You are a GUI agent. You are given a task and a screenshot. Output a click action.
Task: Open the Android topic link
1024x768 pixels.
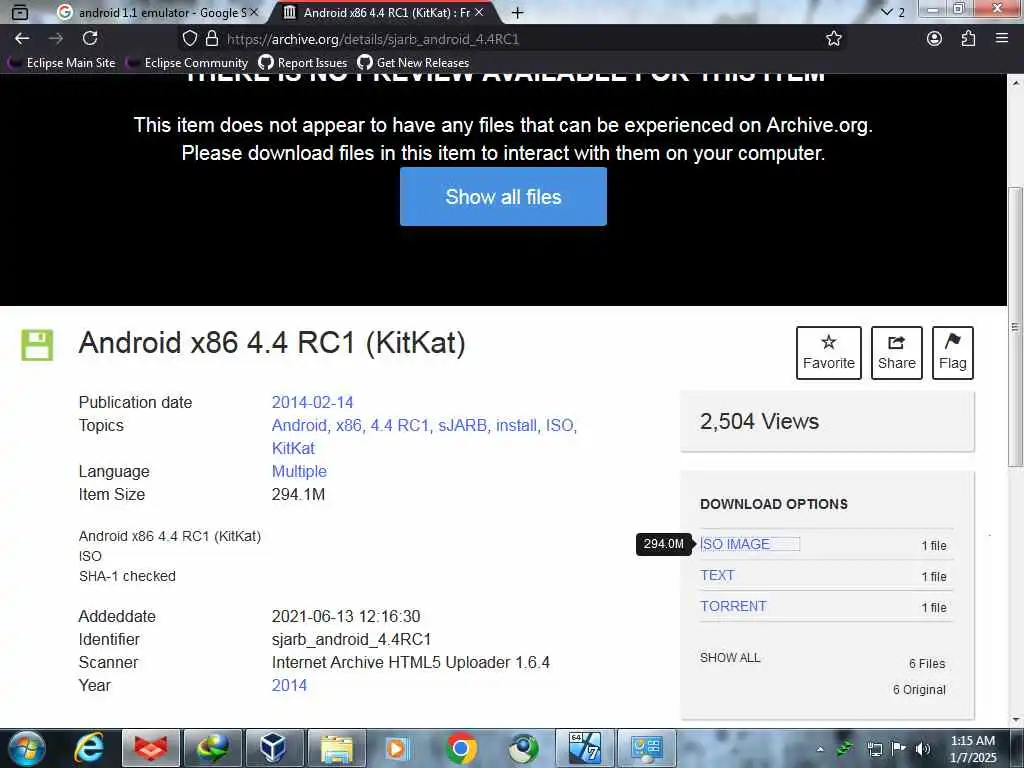(299, 425)
